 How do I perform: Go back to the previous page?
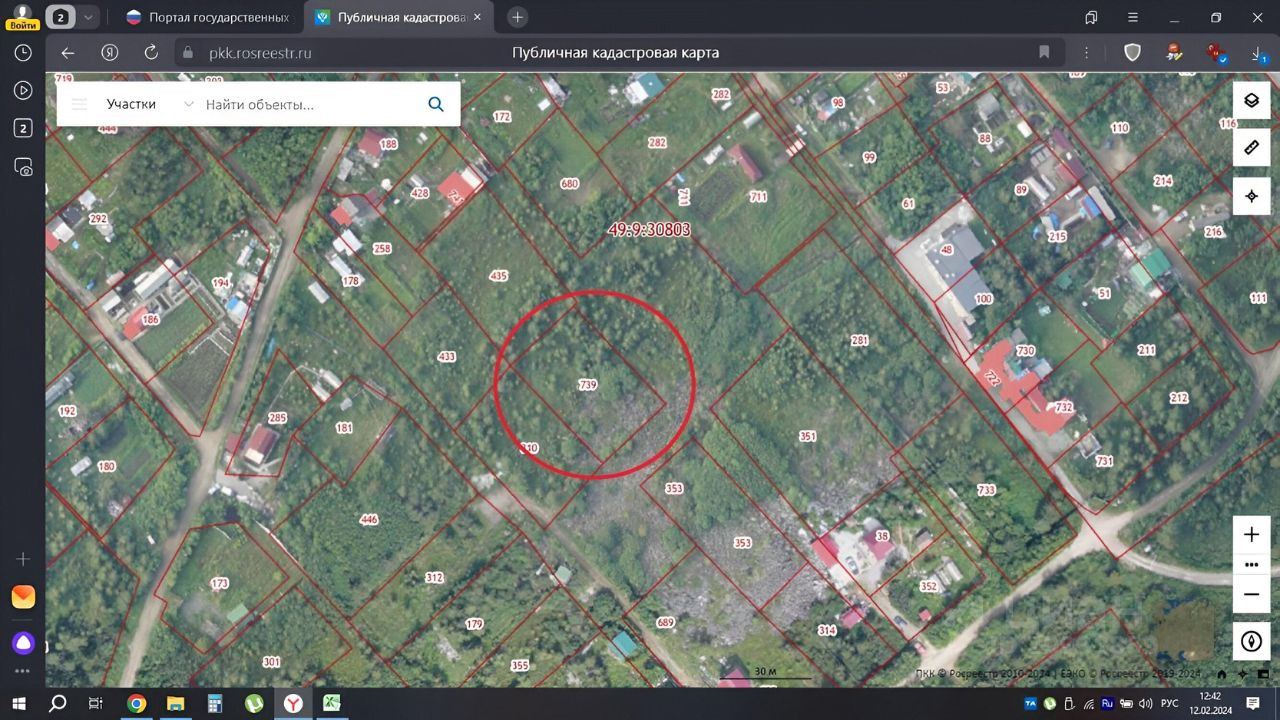point(68,53)
